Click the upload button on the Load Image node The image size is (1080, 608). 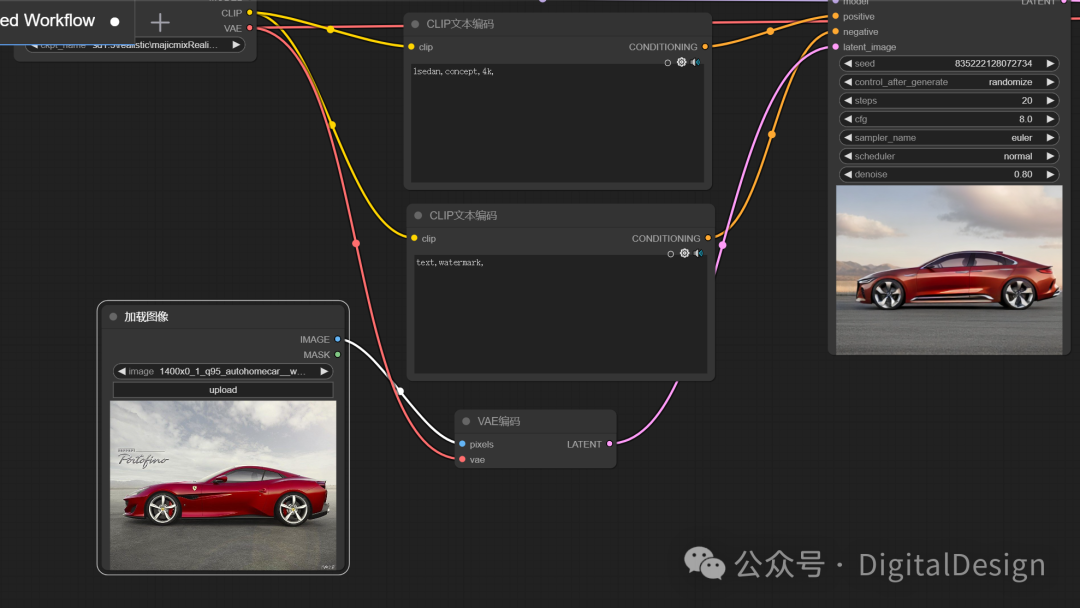(x=223, y=389)
